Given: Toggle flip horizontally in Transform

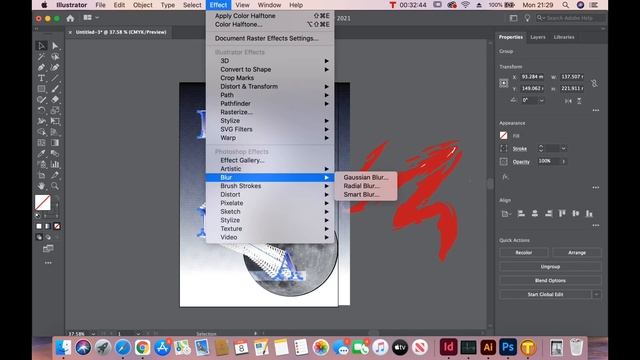Looking at the screenshot, I should 568,100.
